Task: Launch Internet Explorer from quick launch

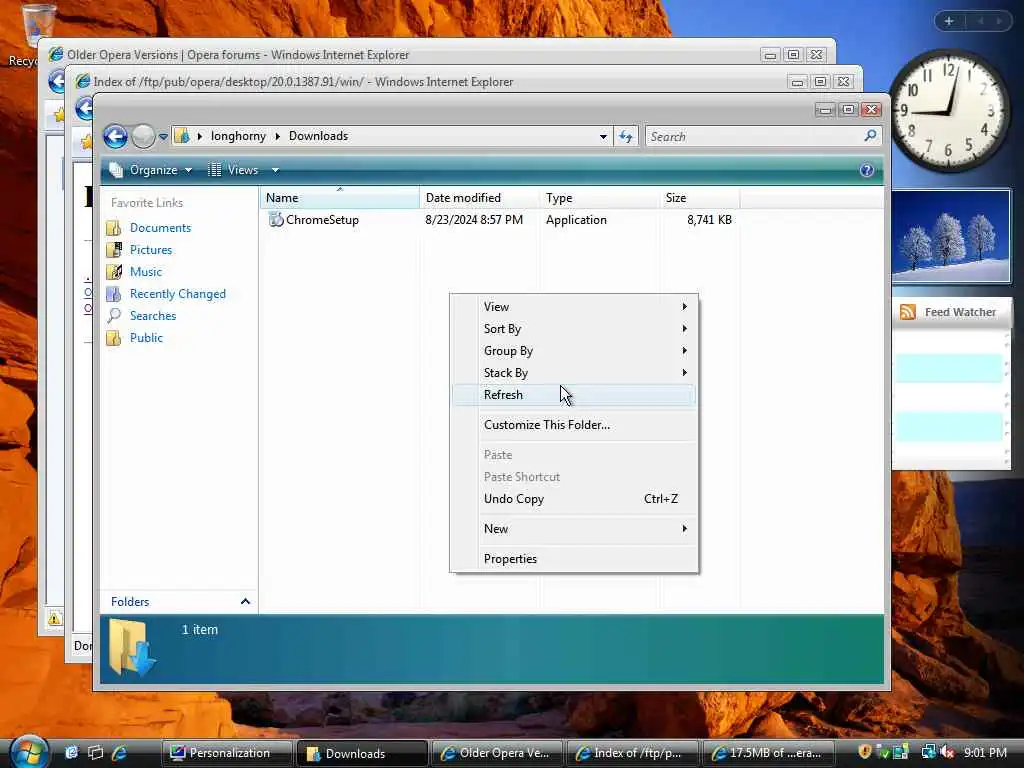Action: pyautogui.click(x=120, y=752)
